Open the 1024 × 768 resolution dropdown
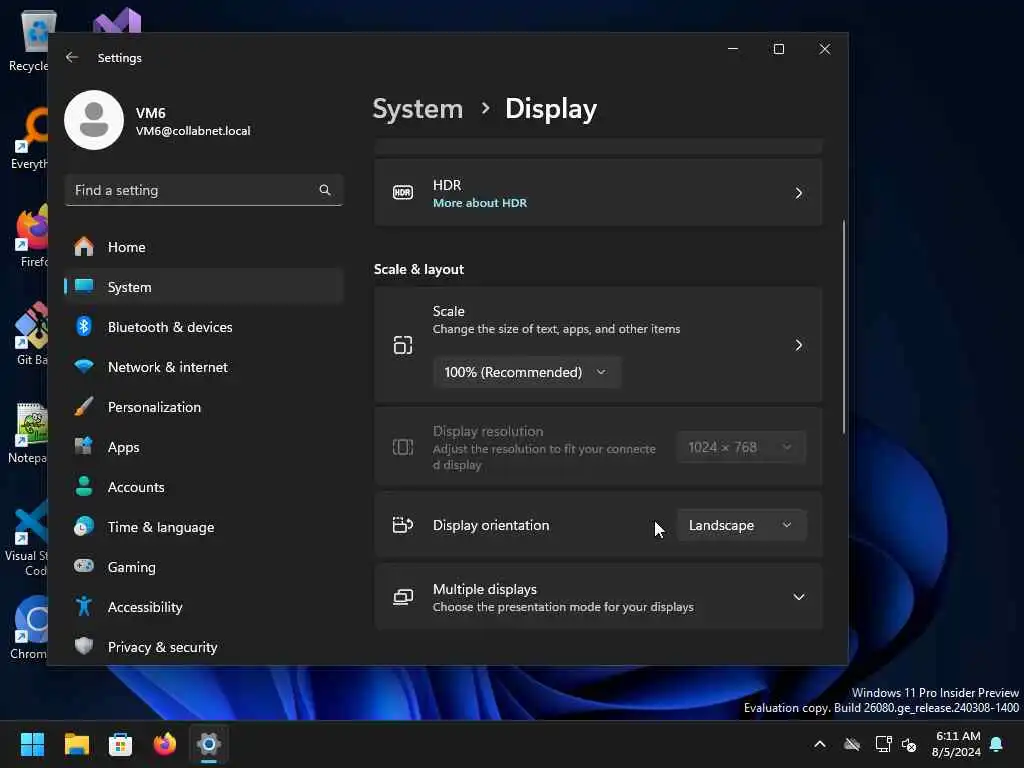This screenshot has width=1024, height=768. pos(741,447)
